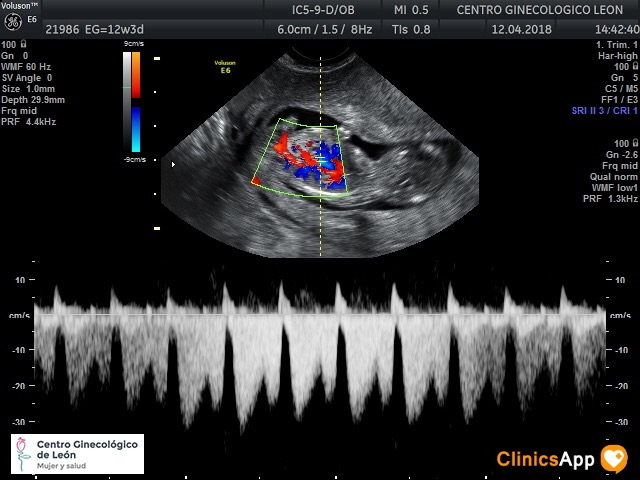The width and height of the screenshot is (640, 480).
Task: Click the Centro Ginecológico de León logo
Action: click(77, 454)
